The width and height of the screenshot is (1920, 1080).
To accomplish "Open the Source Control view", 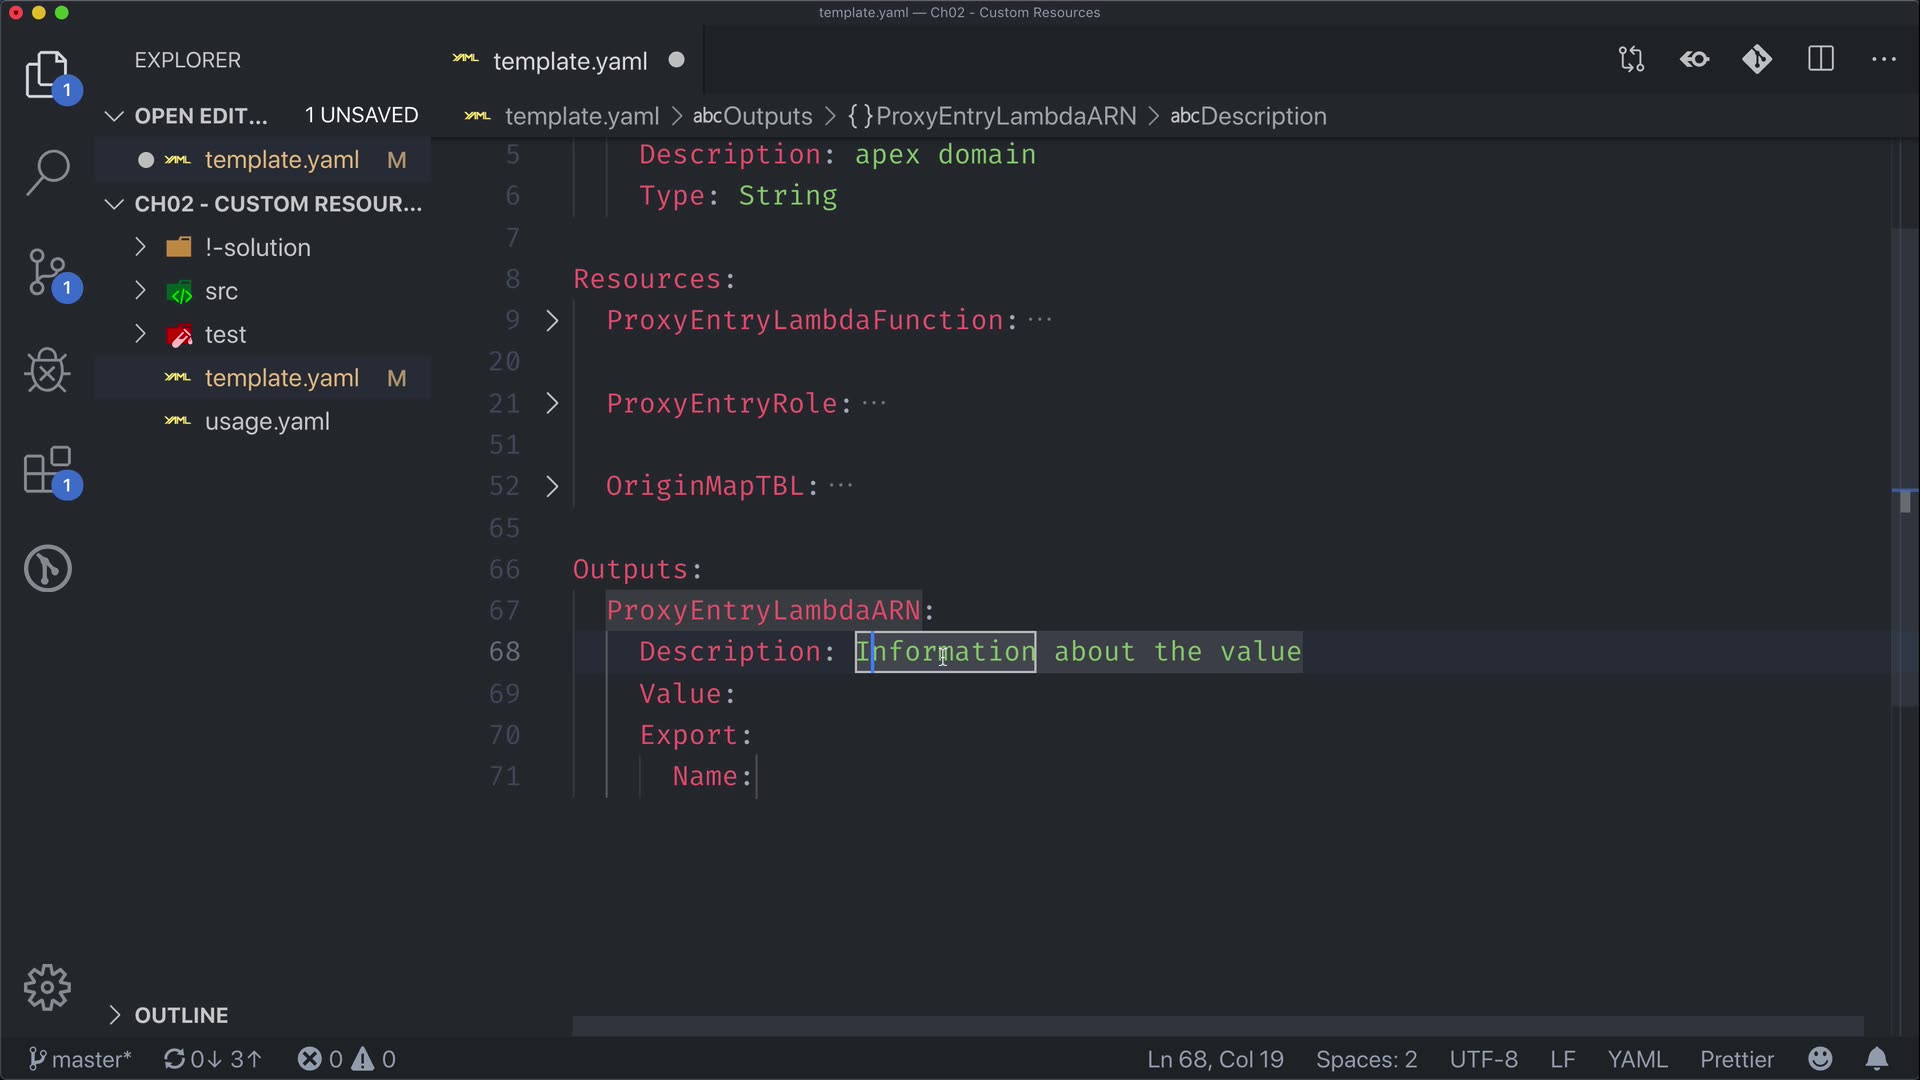I will tap(47, 272).
